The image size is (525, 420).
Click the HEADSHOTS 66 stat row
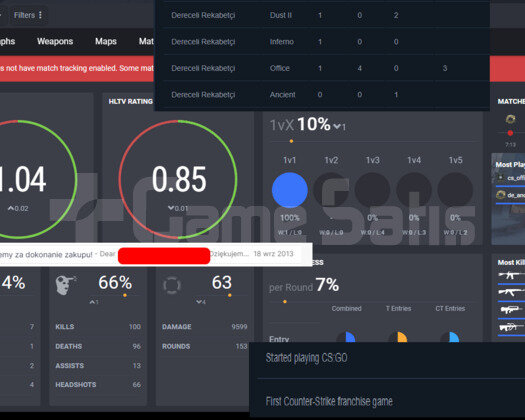tap(98, 384)
